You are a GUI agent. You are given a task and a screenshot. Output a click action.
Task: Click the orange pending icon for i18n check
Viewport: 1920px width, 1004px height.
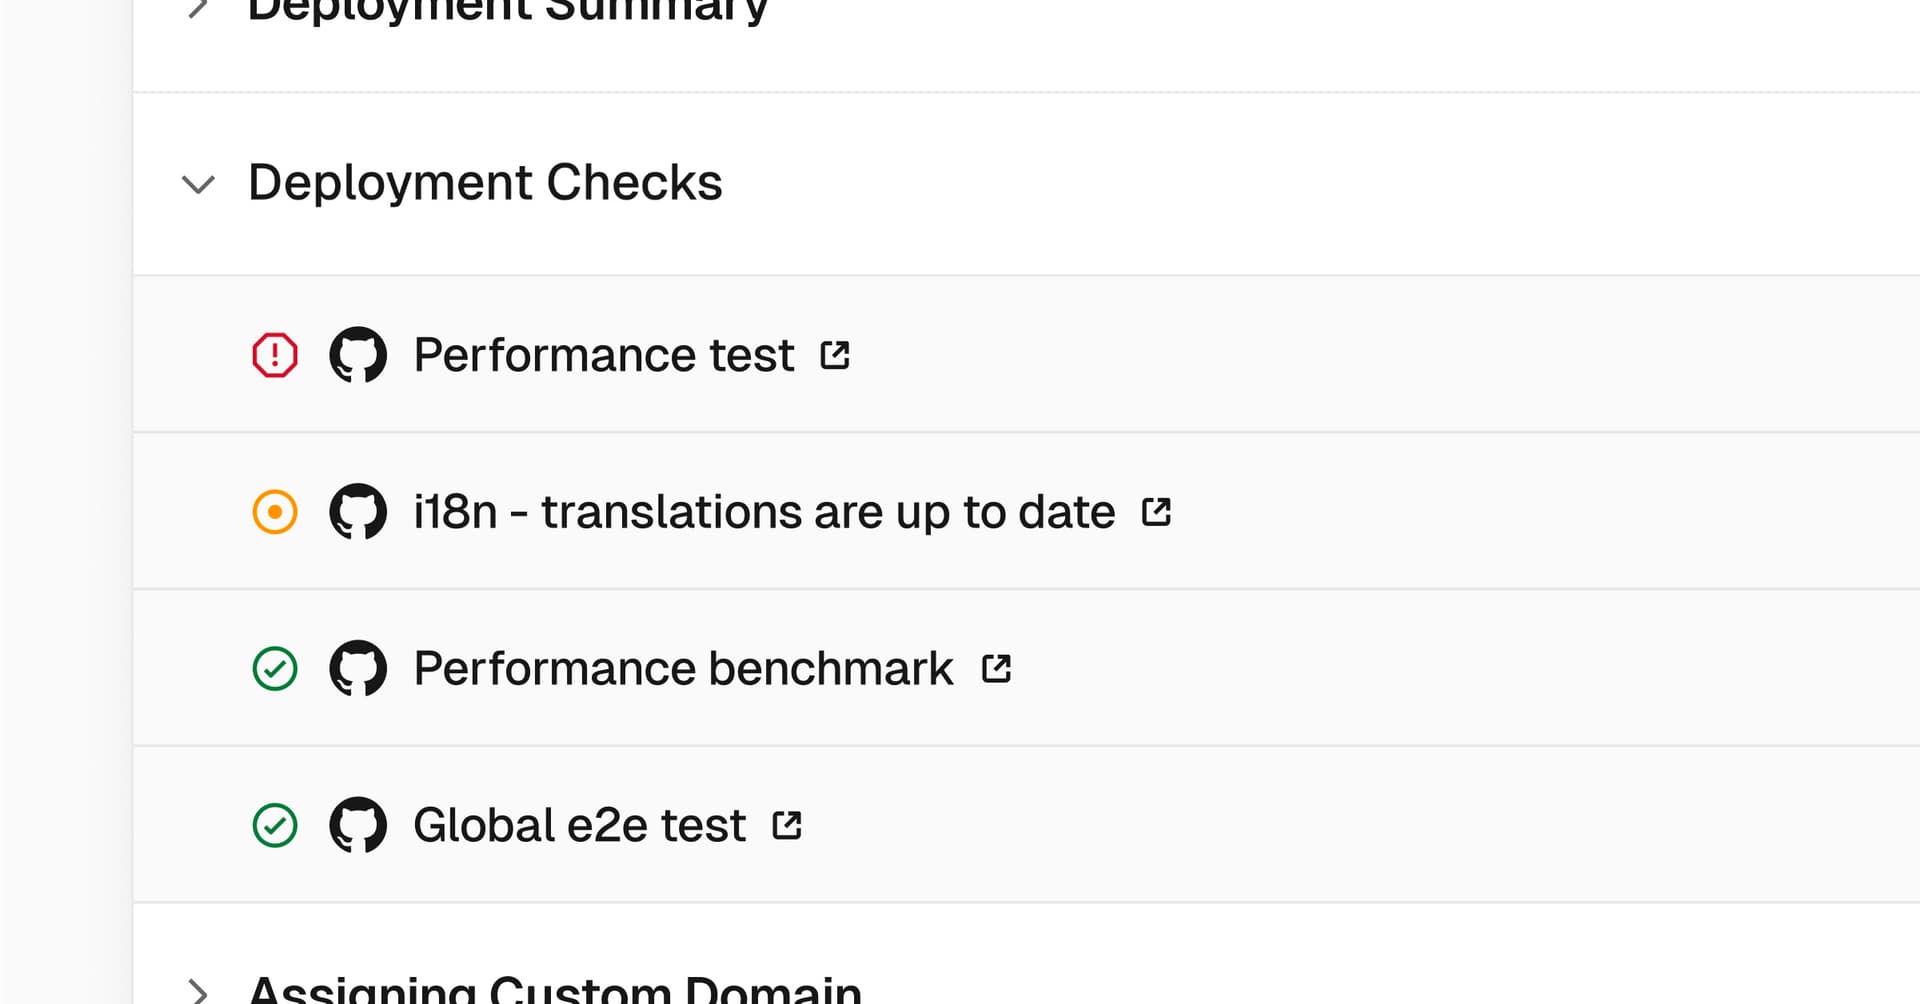click(x=275, y=512)
